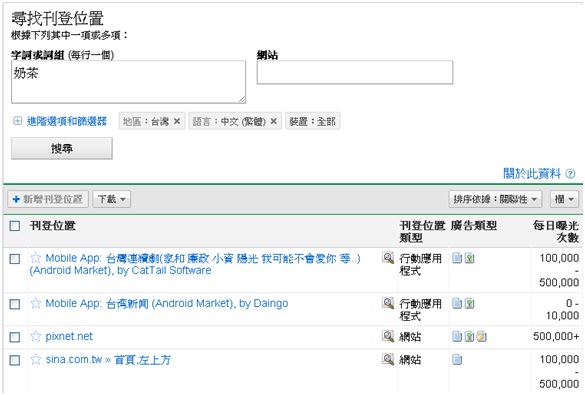585x395 pixels.
Task: Star the sina.com.tw placement
Action: point(35,359)
